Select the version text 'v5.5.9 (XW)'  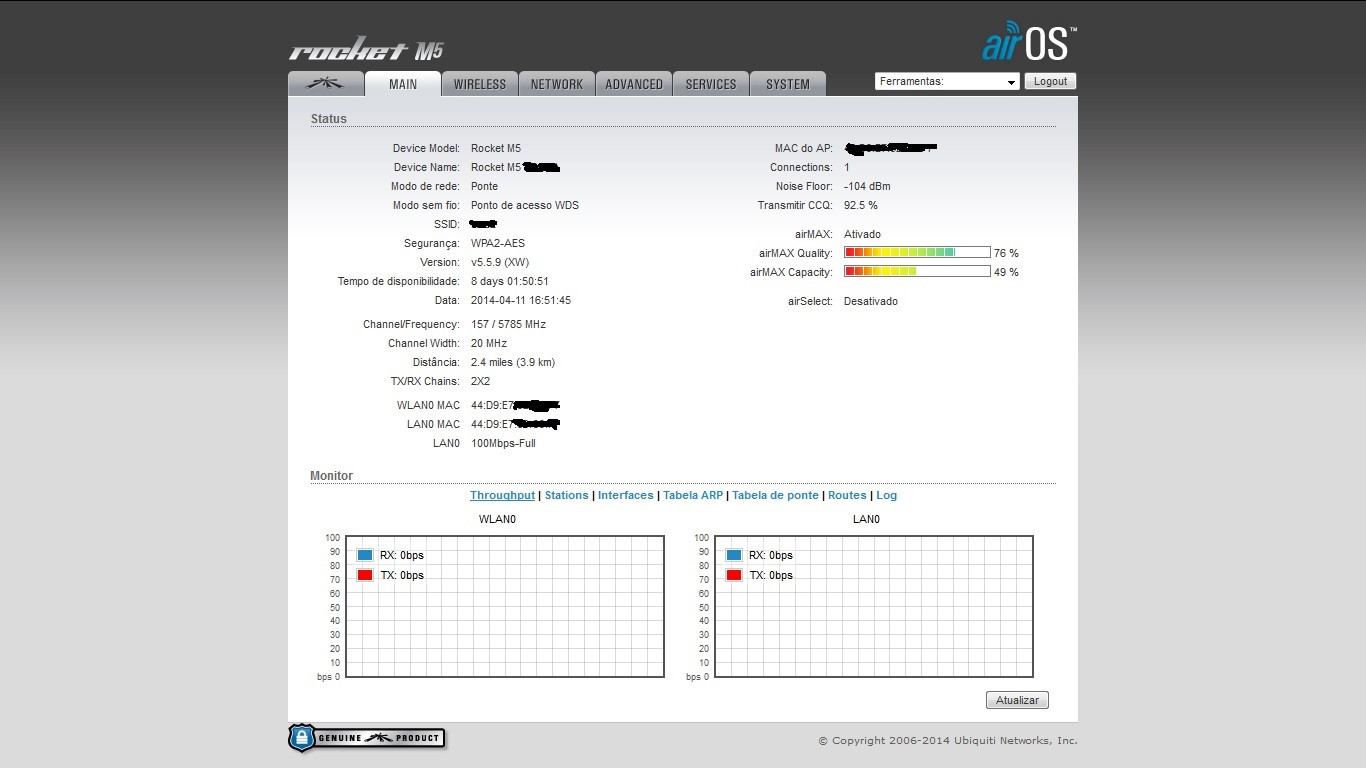point(500,263)
